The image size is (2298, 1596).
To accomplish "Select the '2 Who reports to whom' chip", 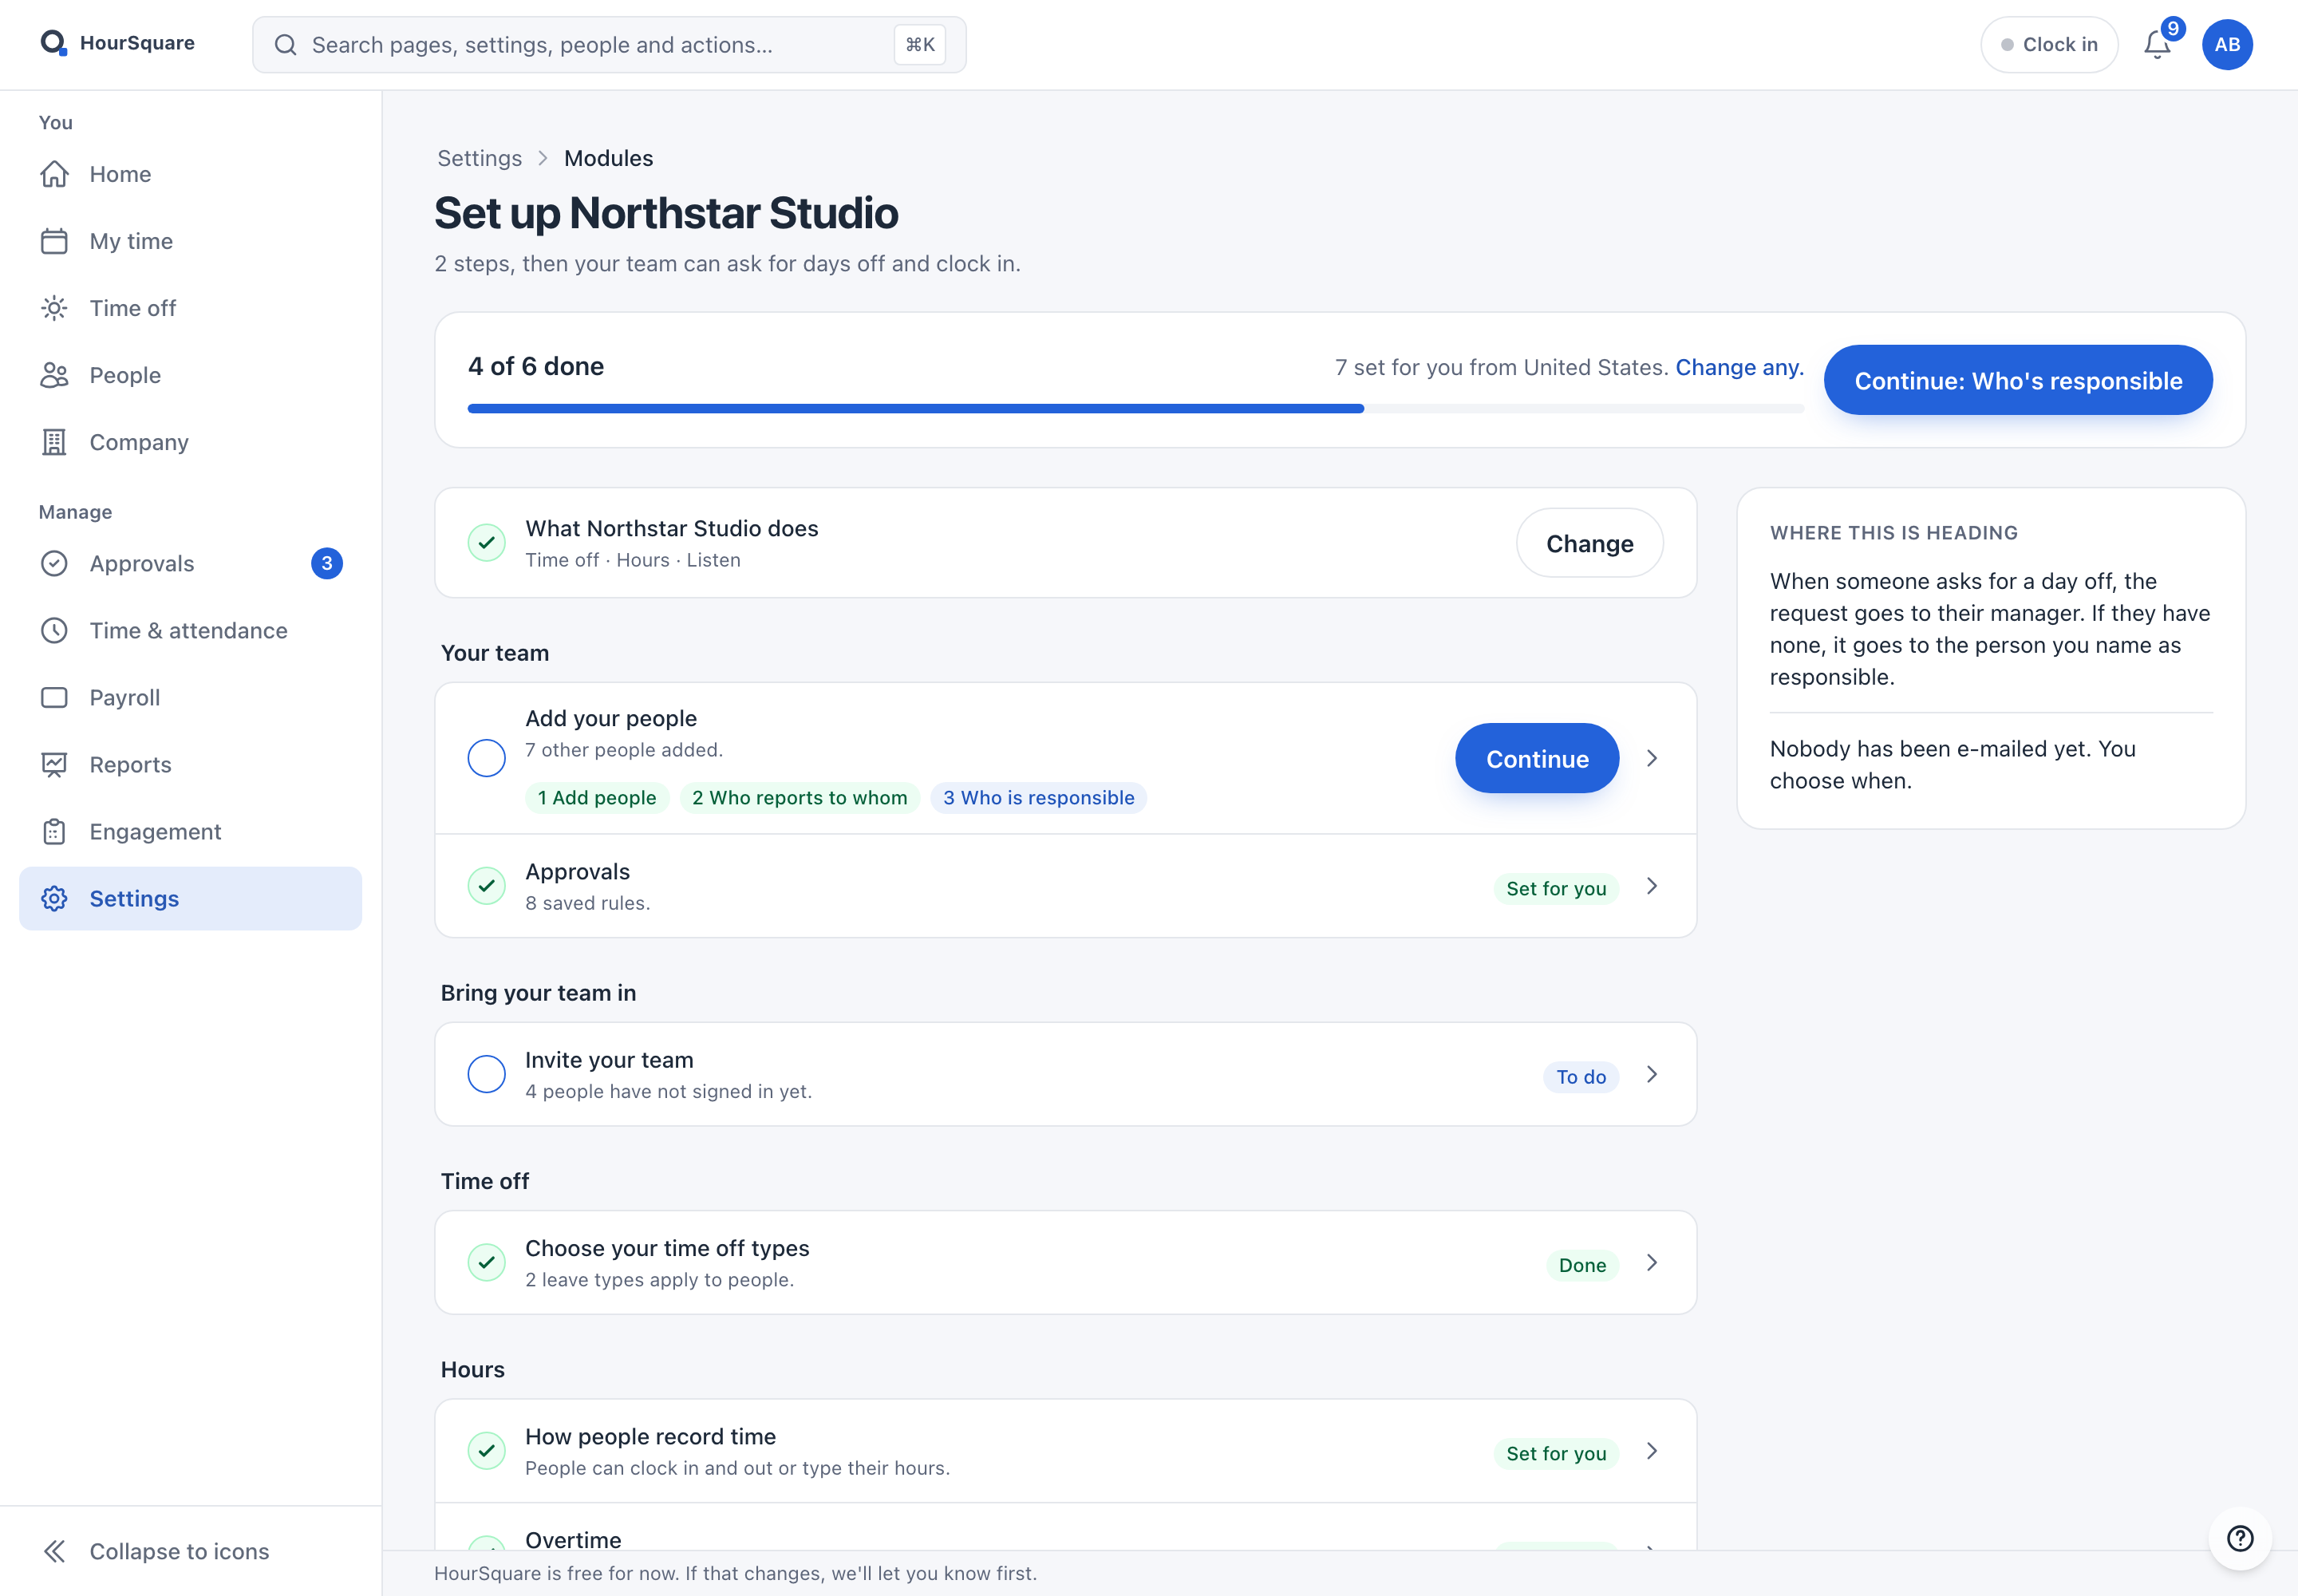I will tap(799, 798).
